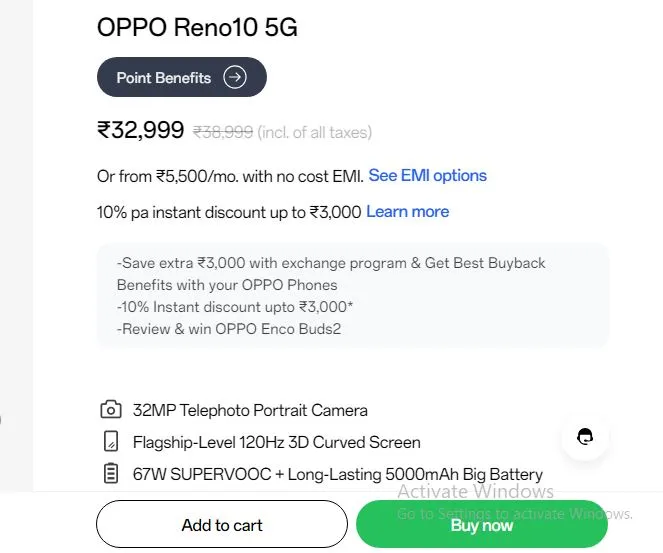This screenshot has width=663, height=553.
Task: Open the customer support chat icon
Action: (585, 437)
